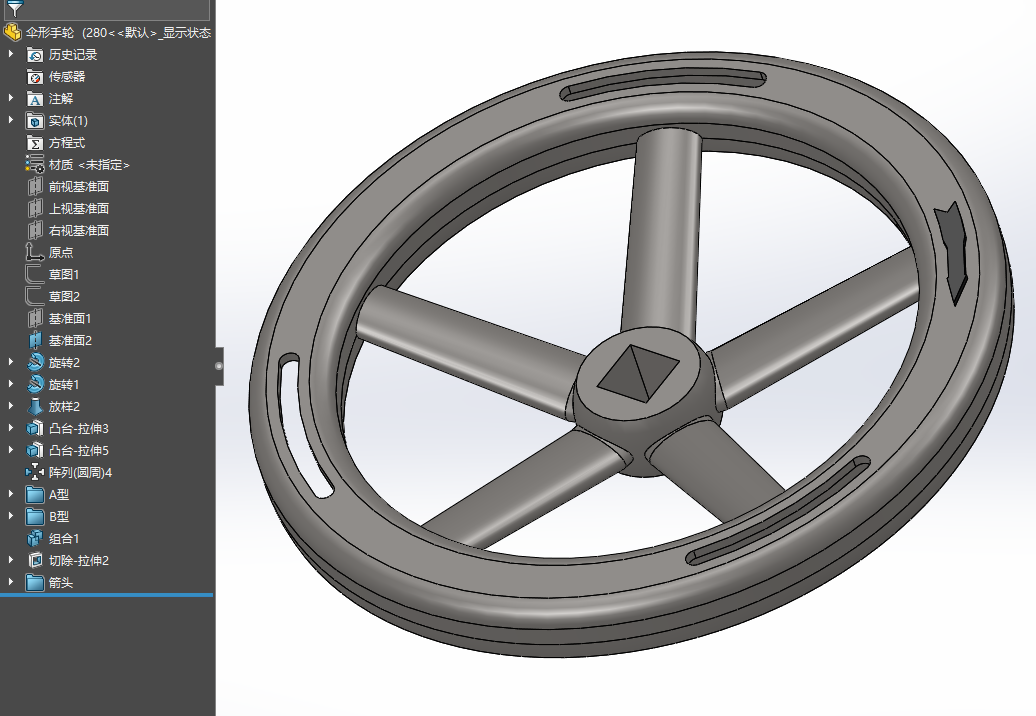Expand the 旋转2 feature
Image resolution: width=1036 pixels, height=716 pixels.
tap(11, 362)
